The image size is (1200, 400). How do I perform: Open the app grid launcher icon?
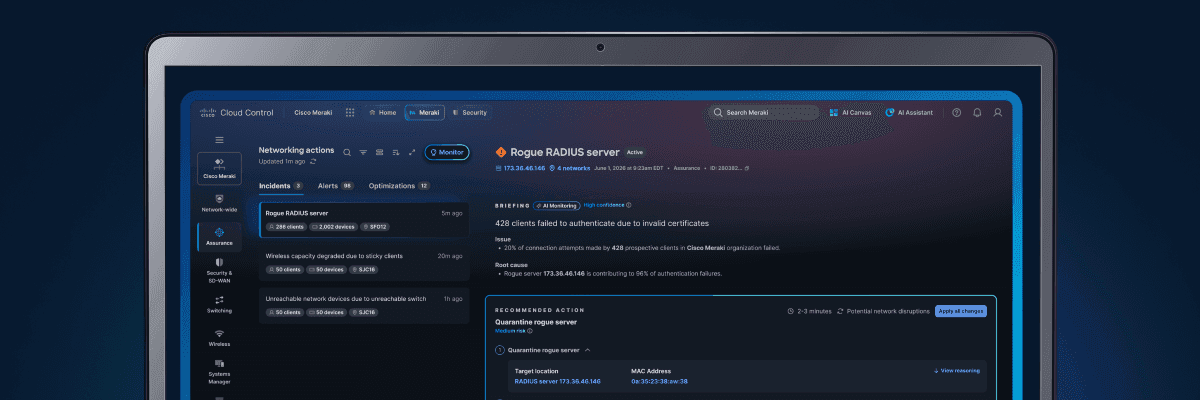(350, 113)
